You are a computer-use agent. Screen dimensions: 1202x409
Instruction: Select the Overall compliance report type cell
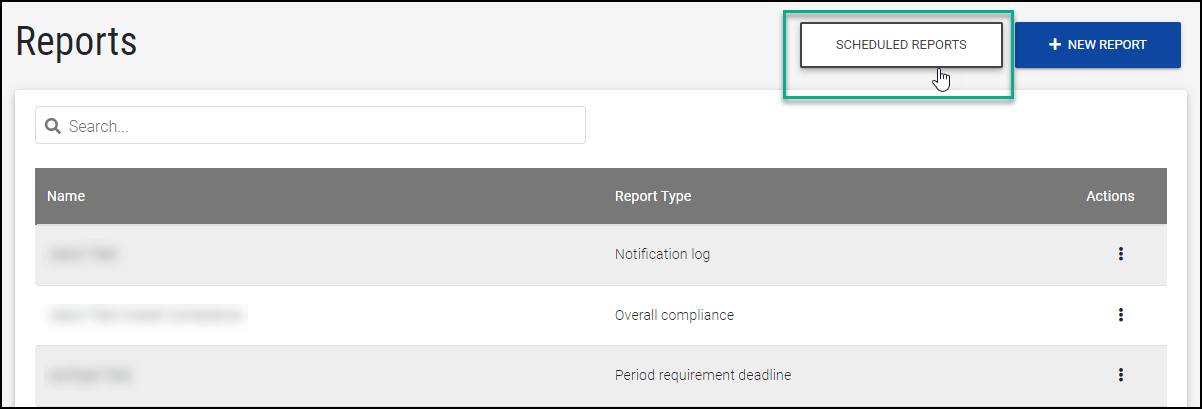tap(674, 315)
